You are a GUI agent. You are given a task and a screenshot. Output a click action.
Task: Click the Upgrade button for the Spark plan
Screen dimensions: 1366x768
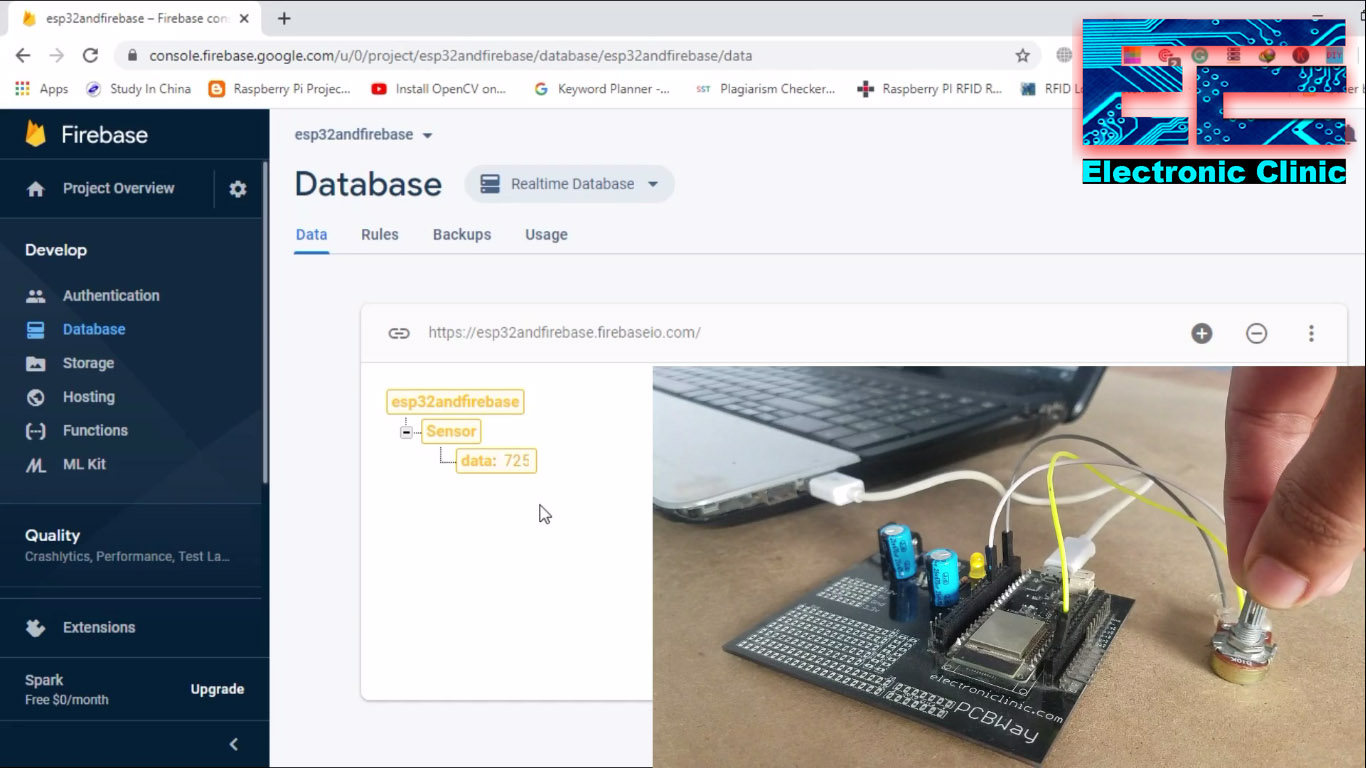[215, 689]
